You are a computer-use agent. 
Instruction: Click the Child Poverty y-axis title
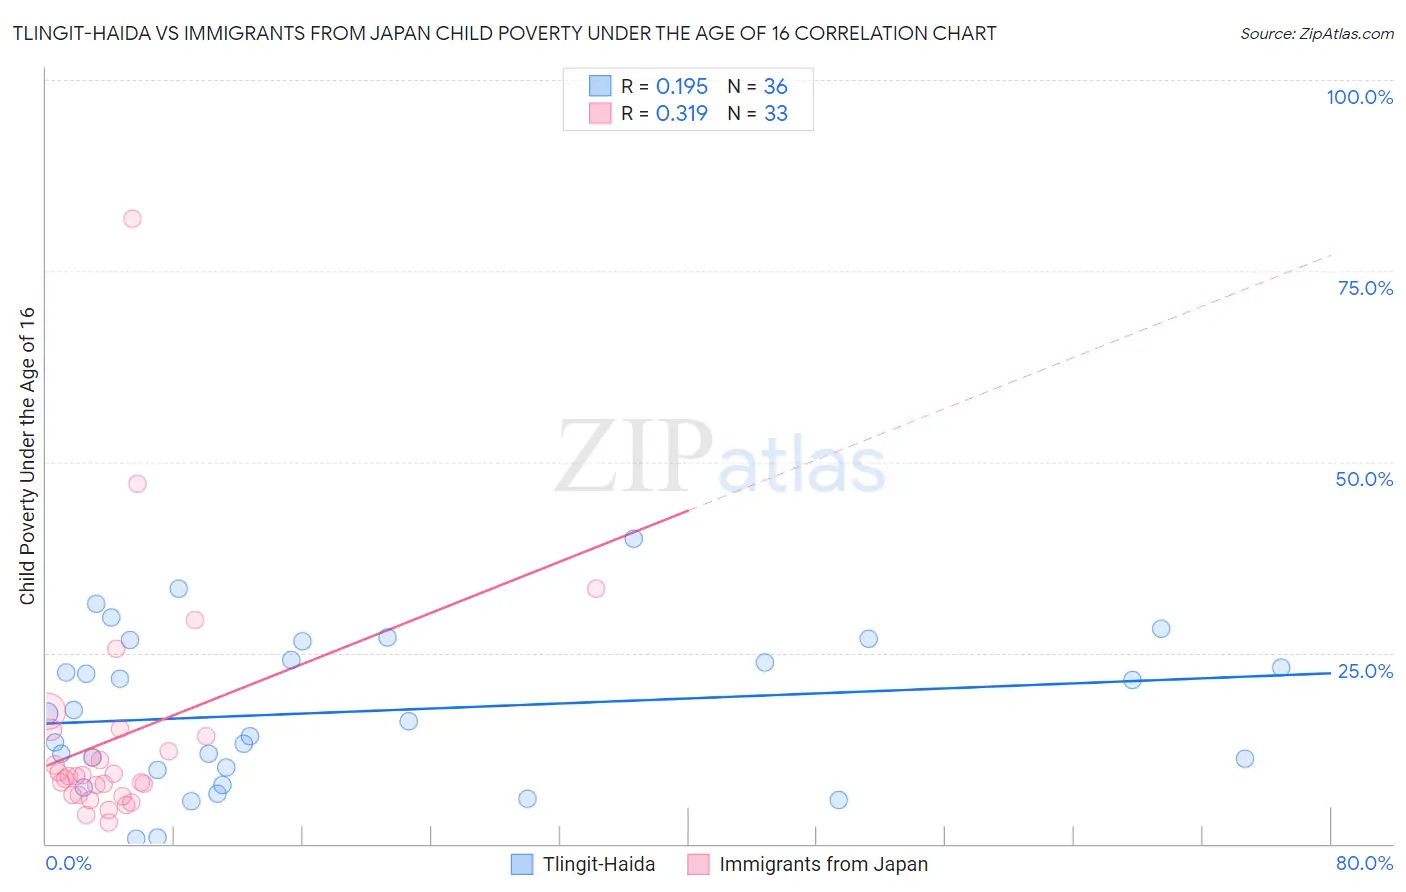click(27, 456)
